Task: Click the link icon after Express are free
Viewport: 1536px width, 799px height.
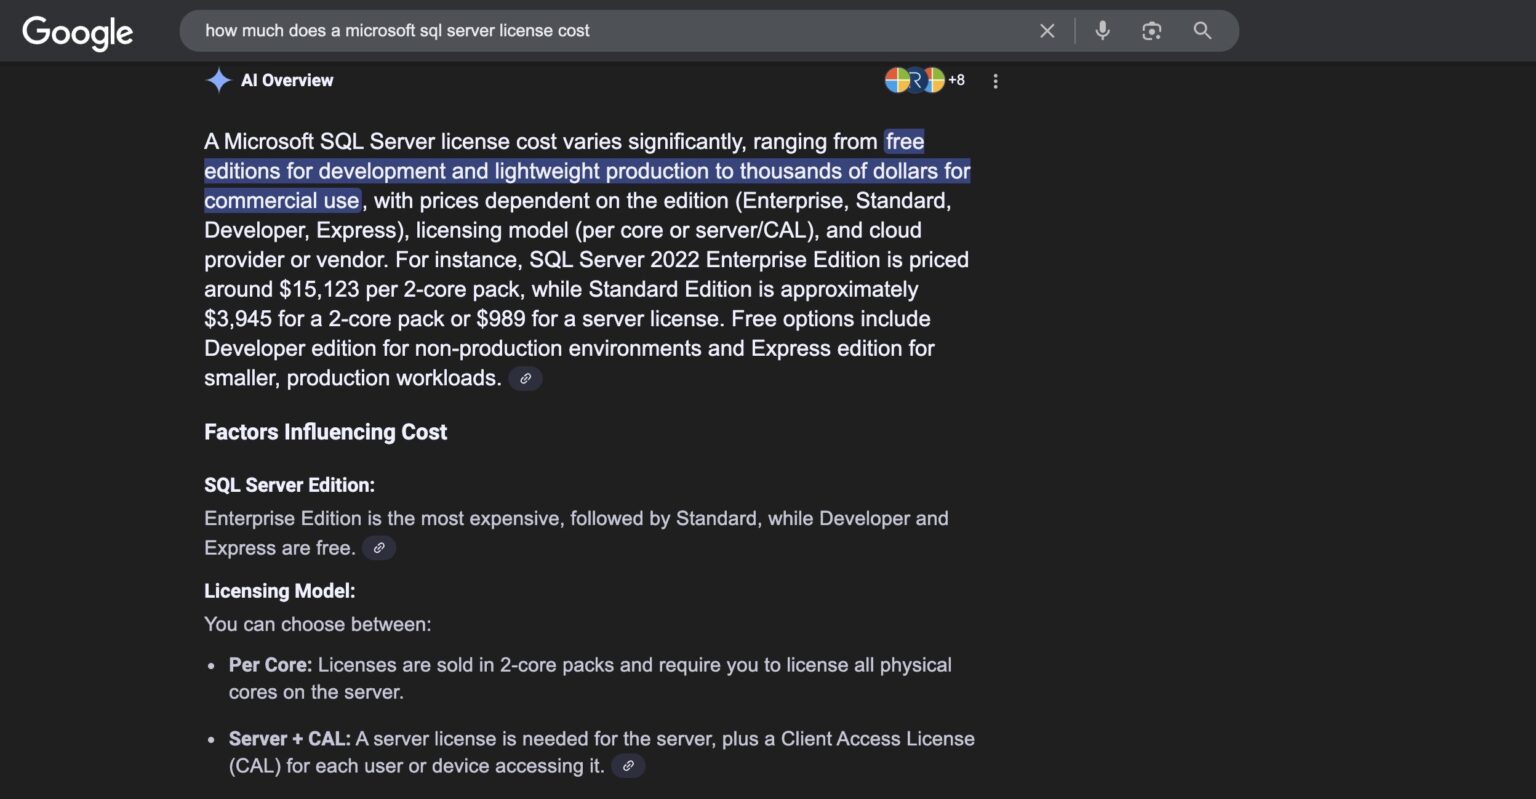Action: coord(378,548)
